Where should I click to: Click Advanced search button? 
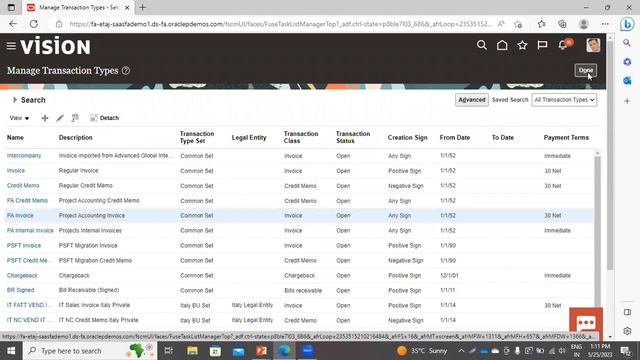pyautogui.click(x=471, y=100)
